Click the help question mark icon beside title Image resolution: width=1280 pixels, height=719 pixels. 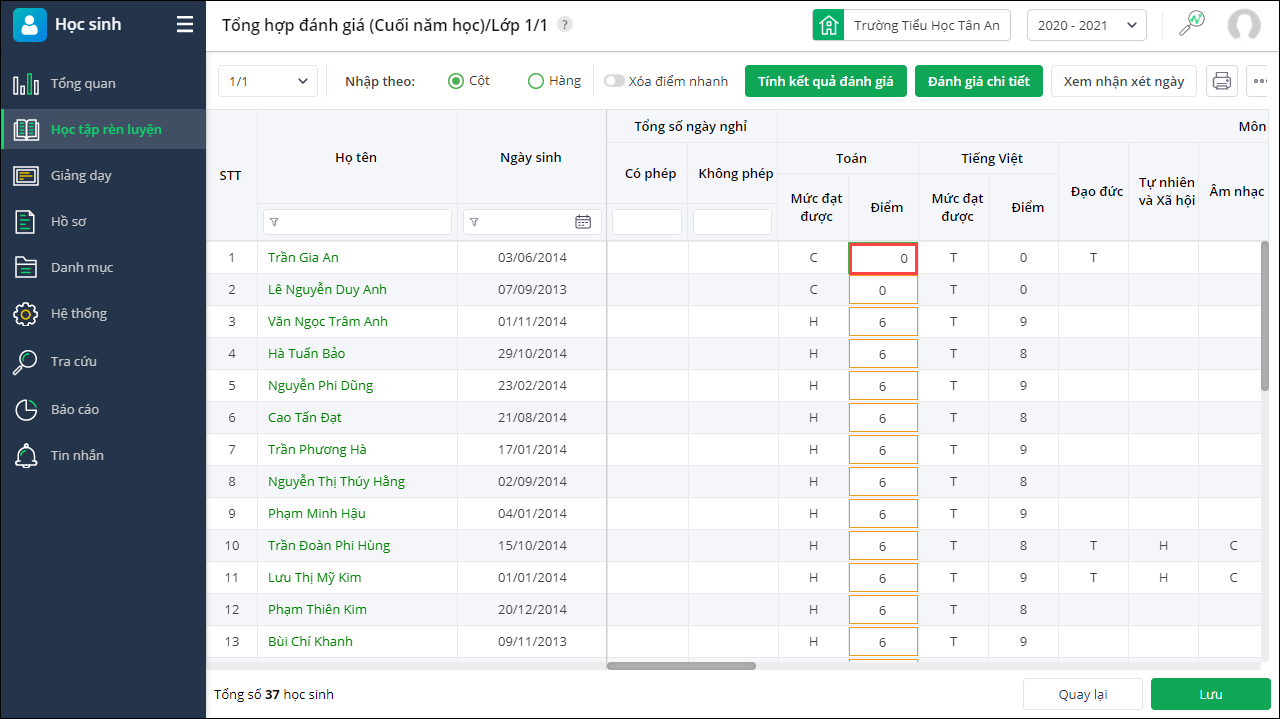[565, 25]
